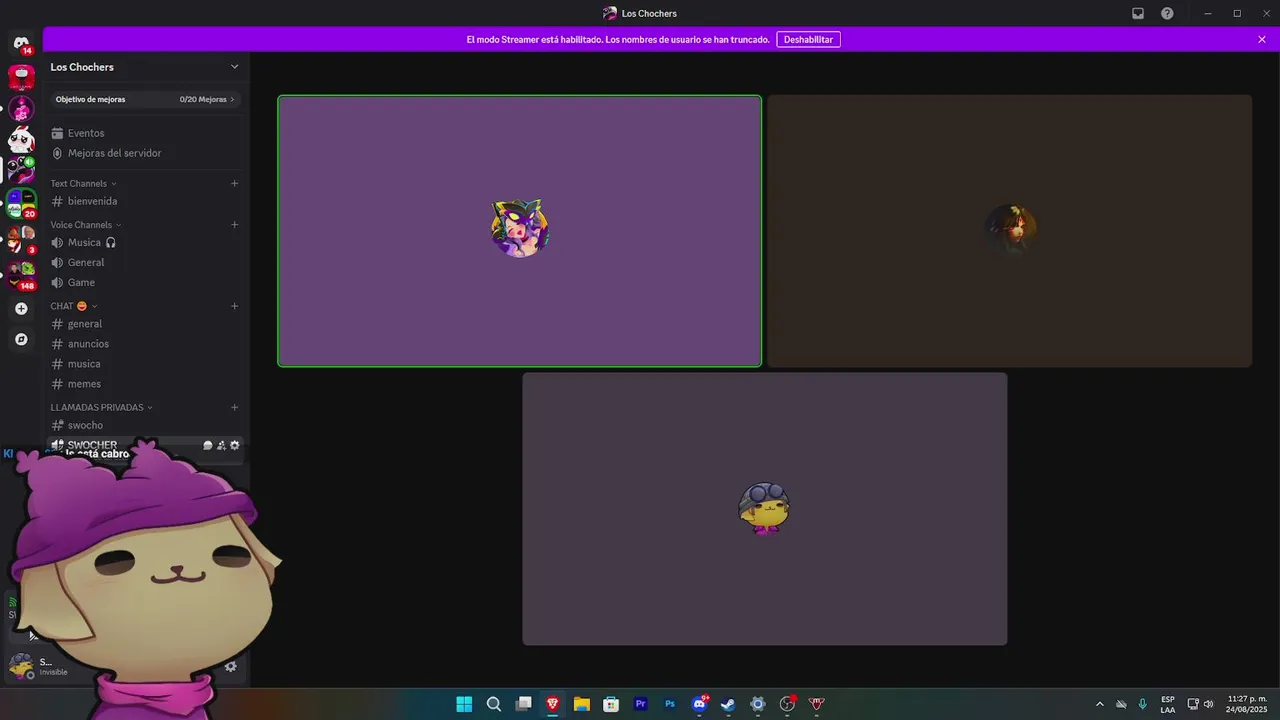This screenshot has width=1280, height=720.
Task: Collapse the CHAT category
Action: coord(74,306)
